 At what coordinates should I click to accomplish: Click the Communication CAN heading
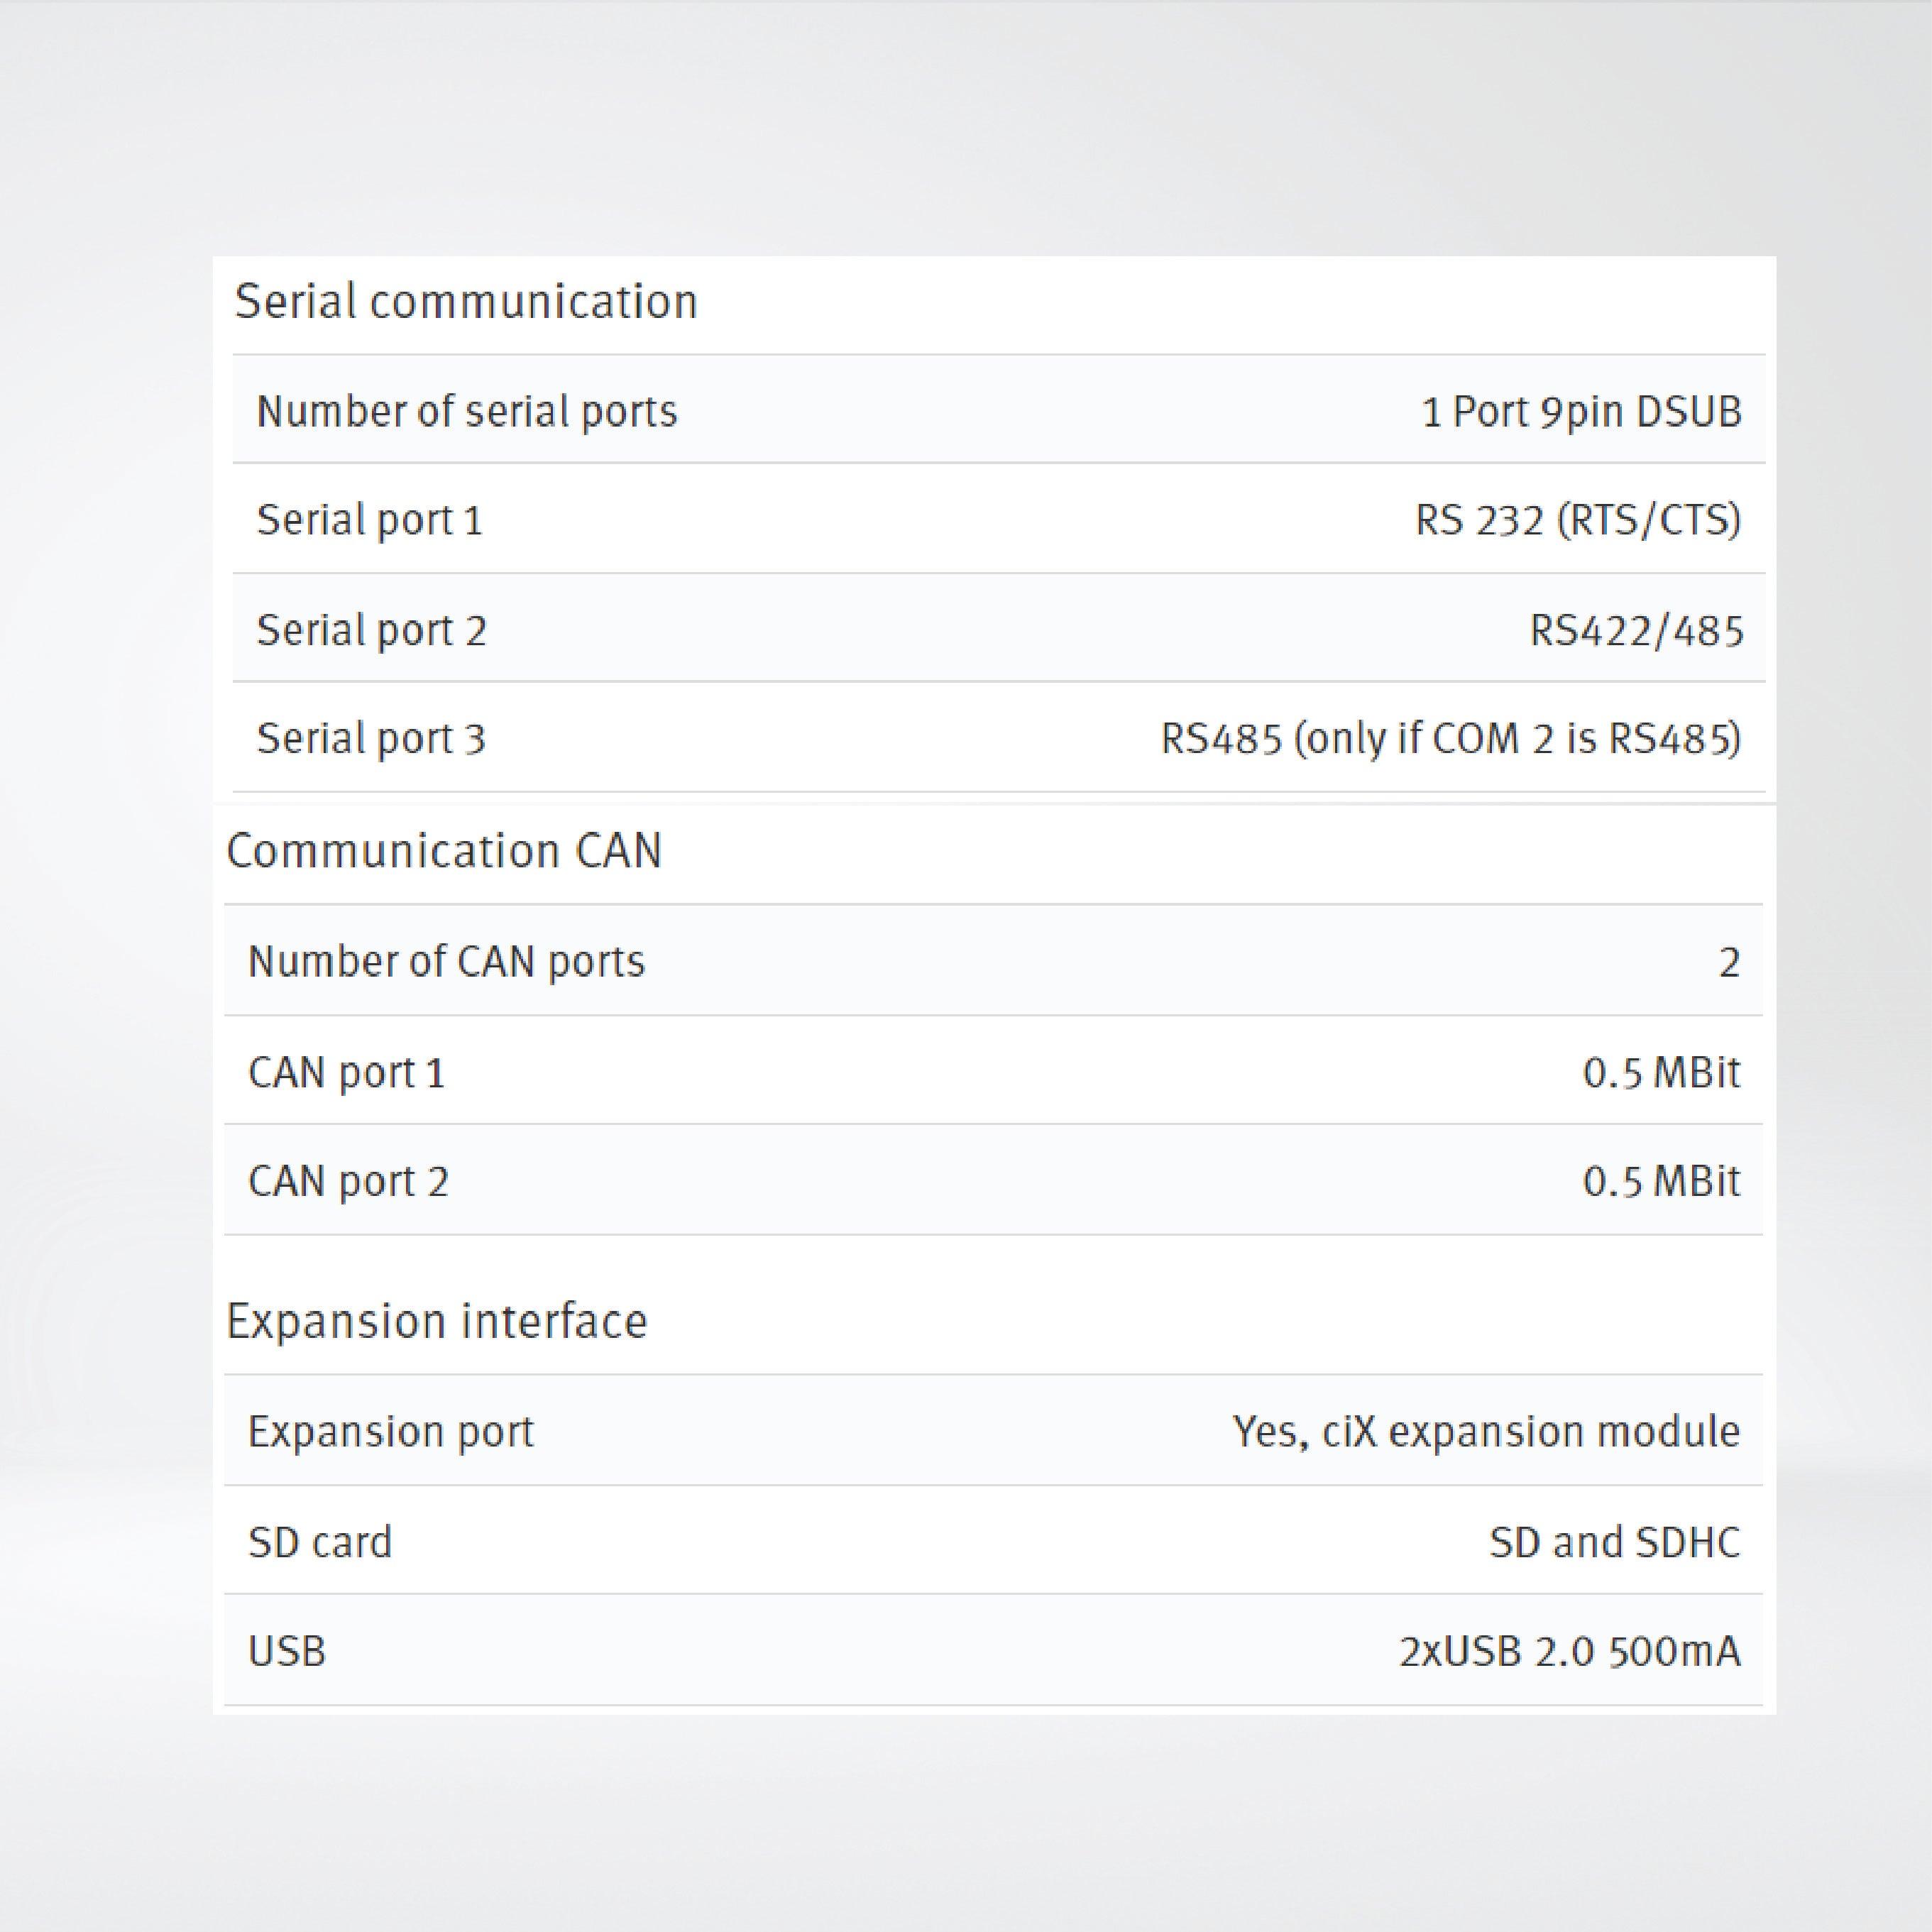pos(444,851)
